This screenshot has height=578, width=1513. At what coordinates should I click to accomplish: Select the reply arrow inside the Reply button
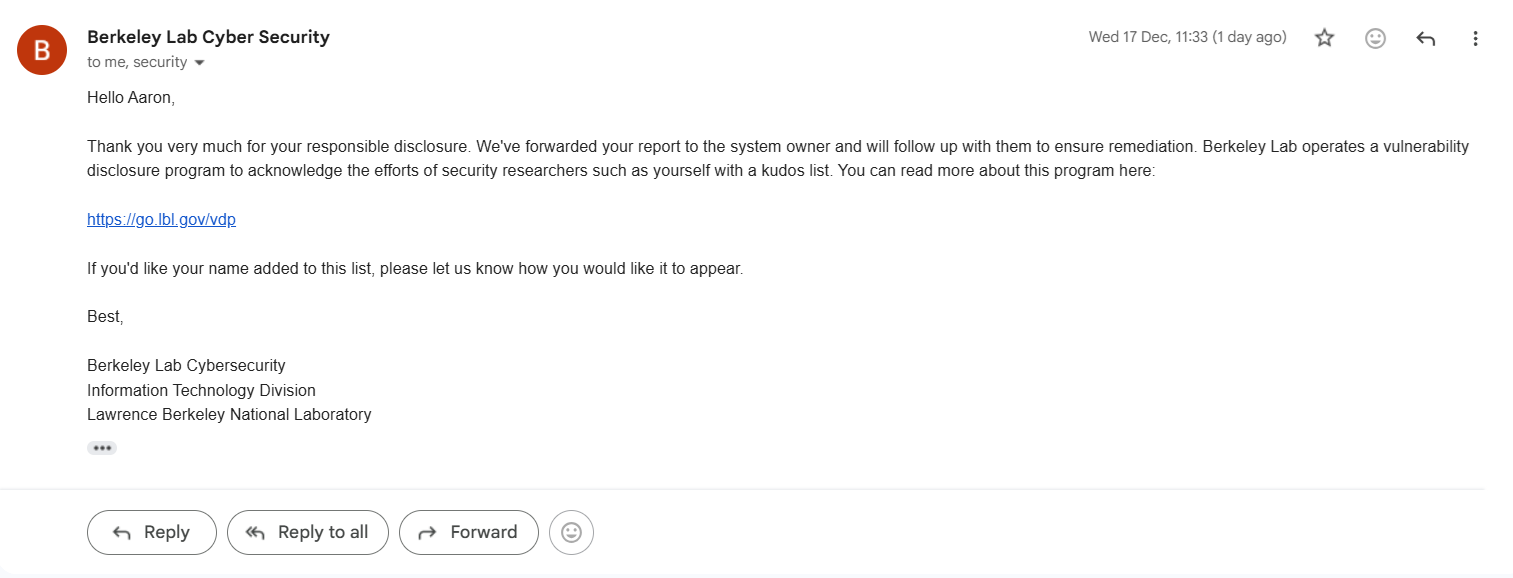122,532
